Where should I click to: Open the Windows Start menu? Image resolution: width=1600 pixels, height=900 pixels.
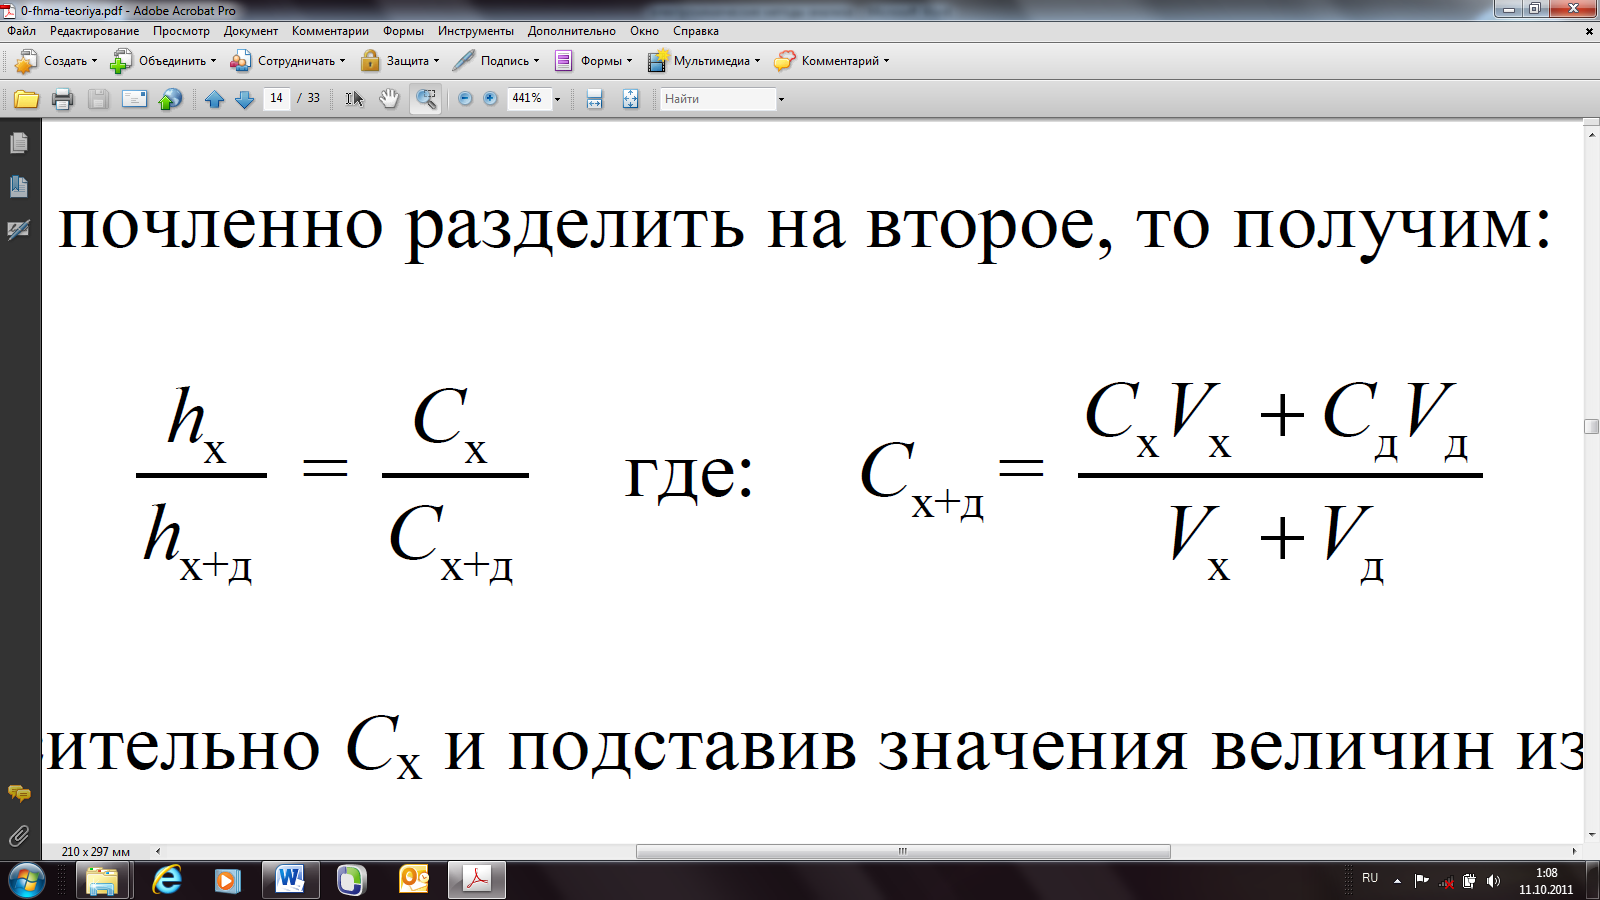tap(25, 880)
